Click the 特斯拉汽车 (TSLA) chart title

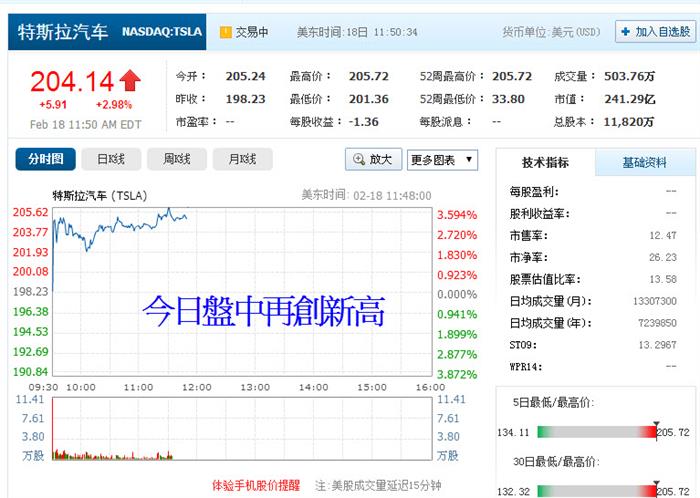(100, 196)
